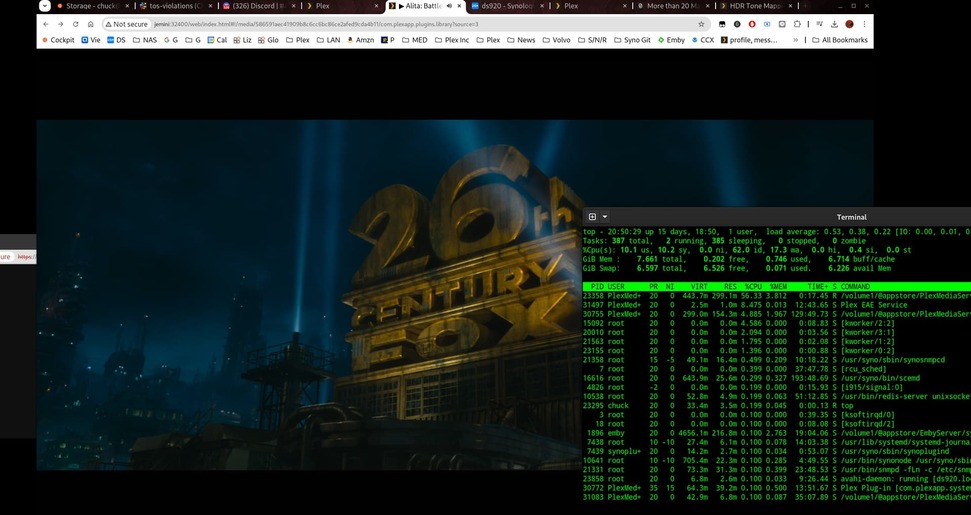The width and height of the screenshot is (971, 515).
Task: Click the Not secure site info chip
Action: (x=126, y=24)
